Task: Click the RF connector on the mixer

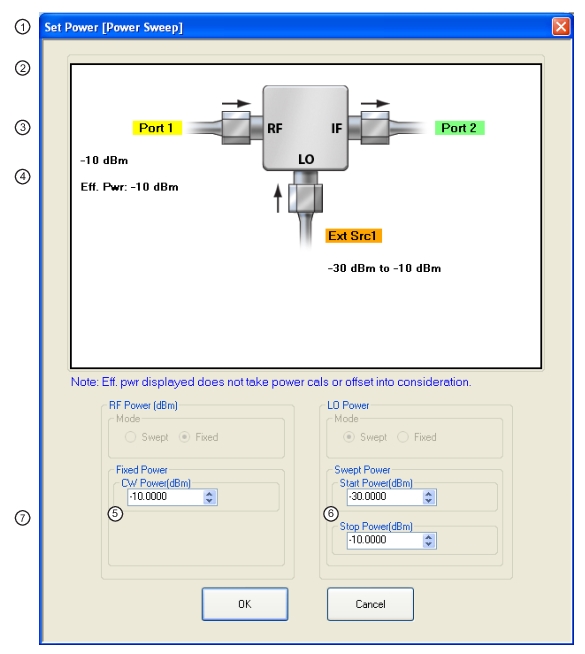Action: point(236,128)
